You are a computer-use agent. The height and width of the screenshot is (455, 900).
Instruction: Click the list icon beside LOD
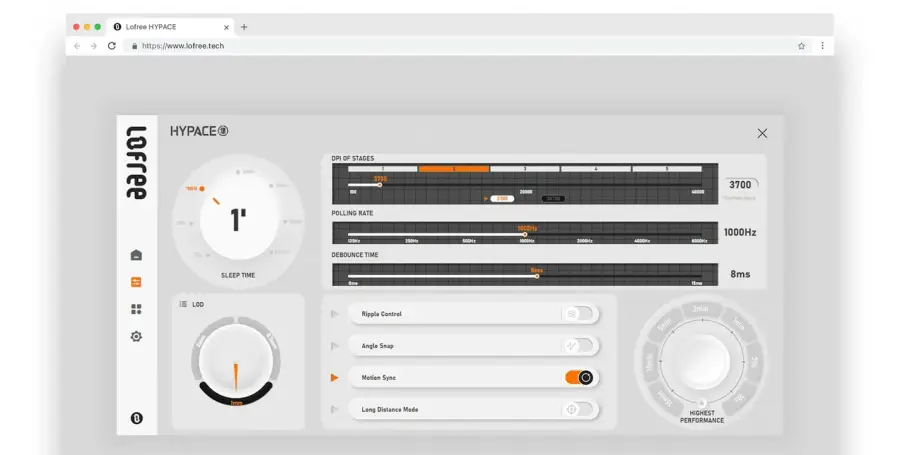pos(183,304)
